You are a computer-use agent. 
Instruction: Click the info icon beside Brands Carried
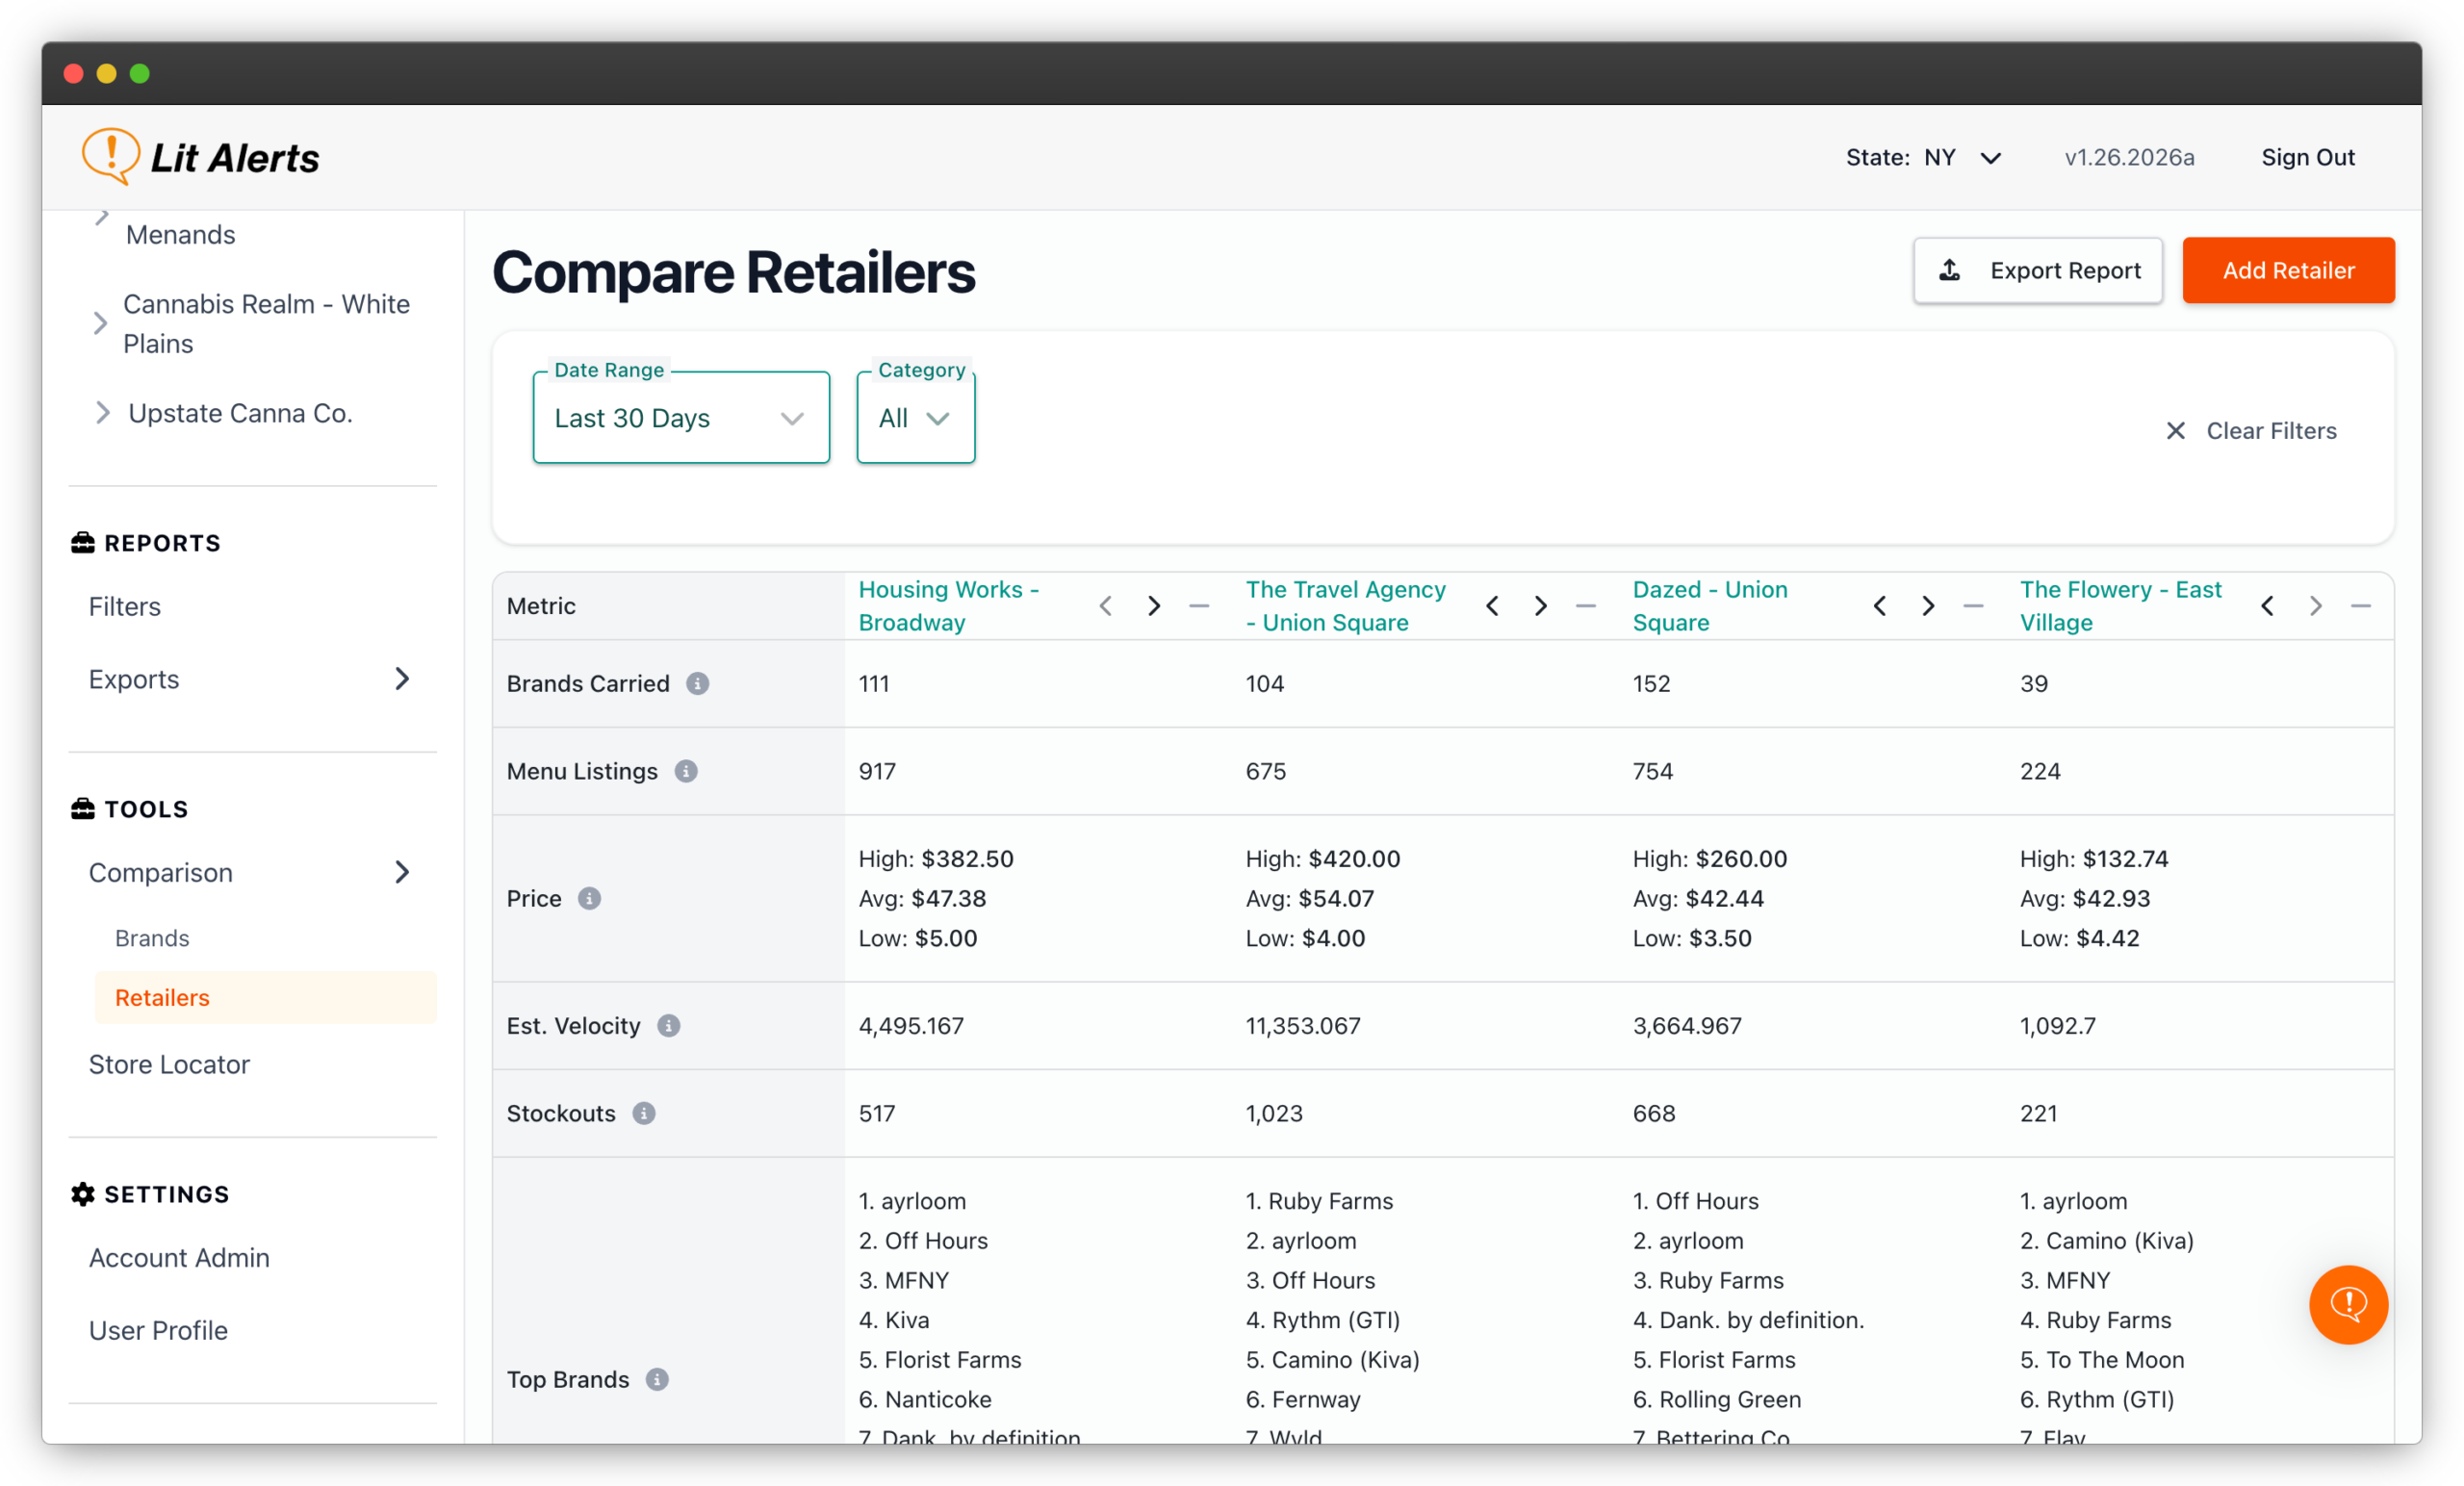tap(697, 684)
